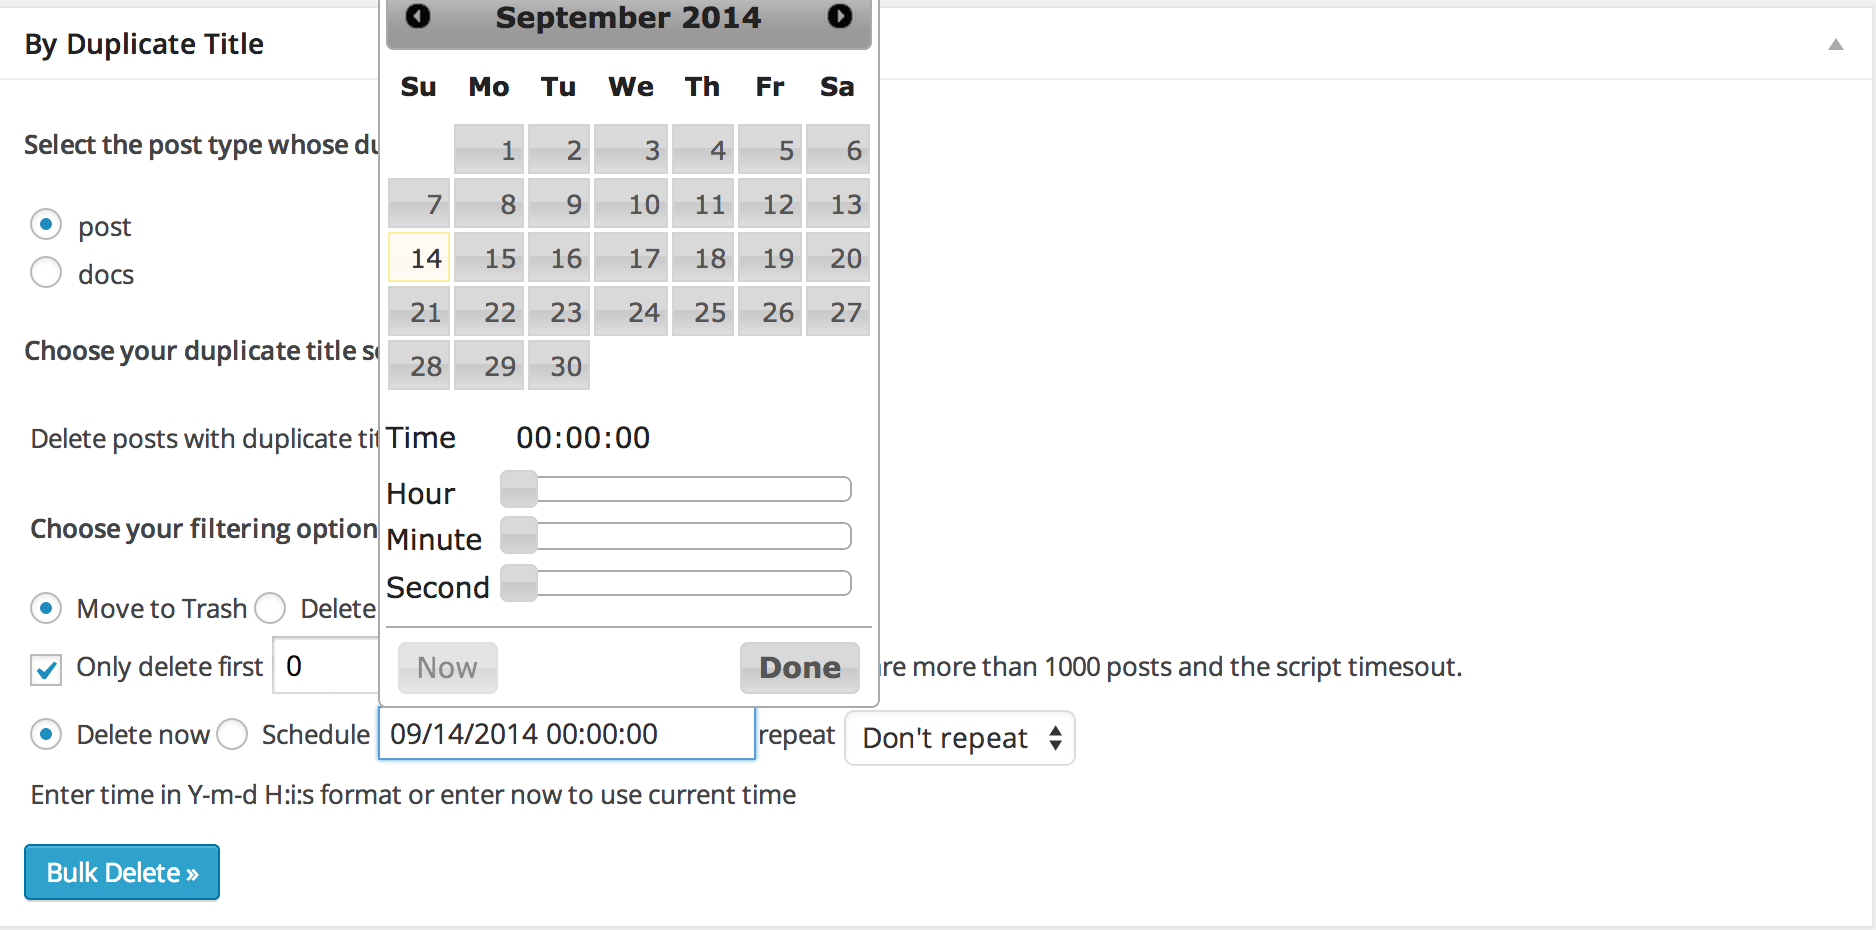Click the Now button
The width and height of the screenshot is (1876, 930).
447,667
